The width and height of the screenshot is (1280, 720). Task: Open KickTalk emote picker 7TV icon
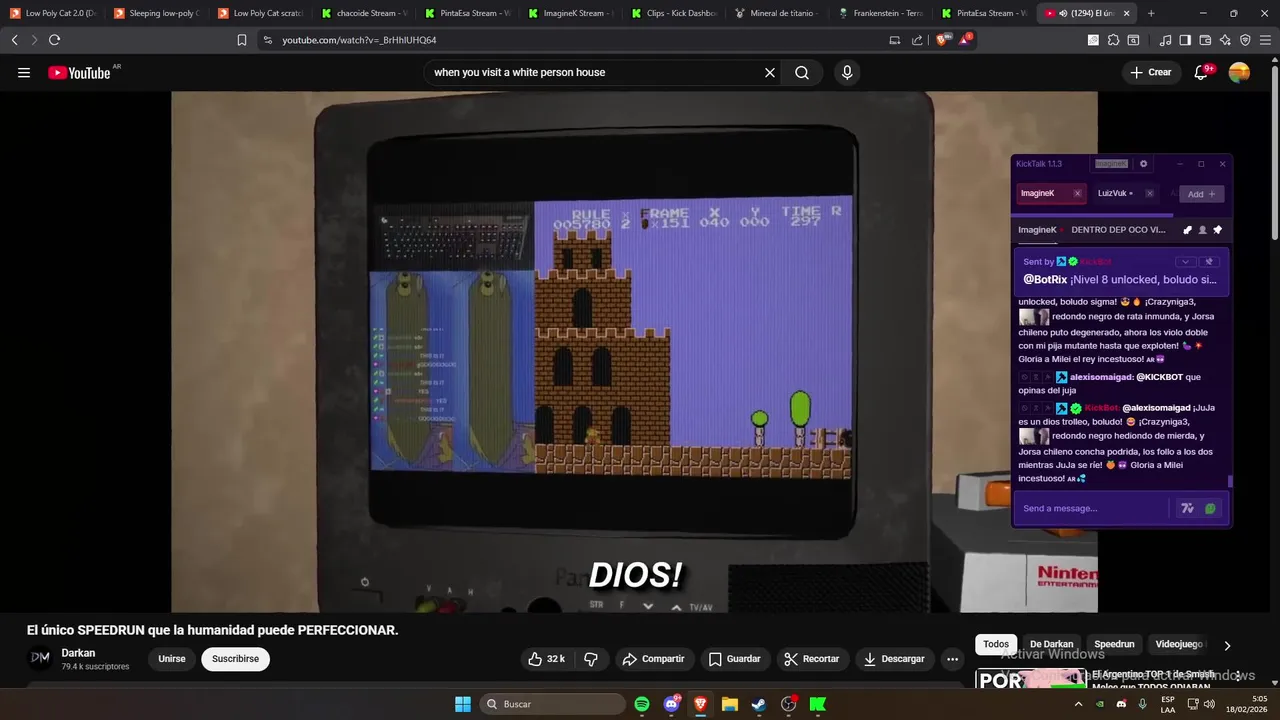click(x=1187, y=508)
